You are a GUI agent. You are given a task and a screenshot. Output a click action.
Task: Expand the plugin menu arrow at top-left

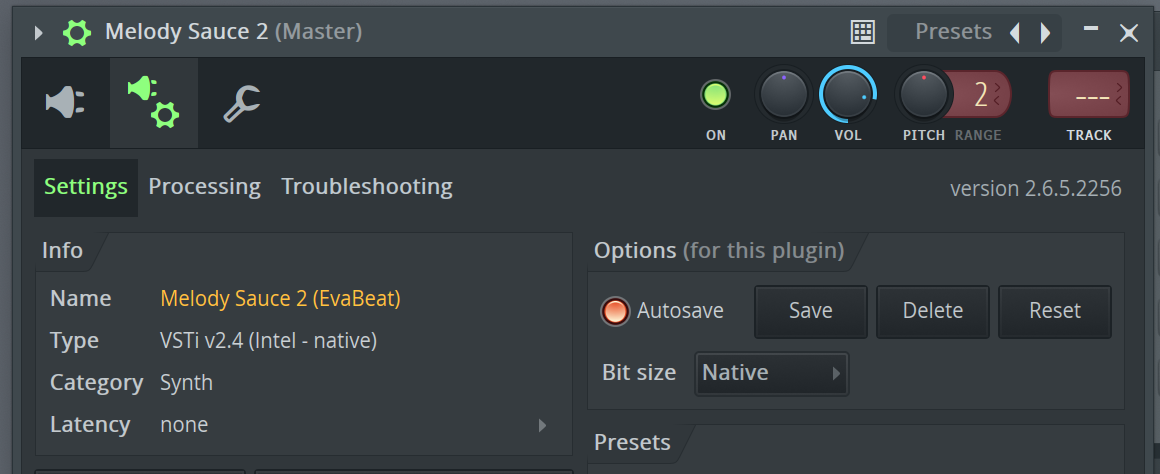(39, 33)
